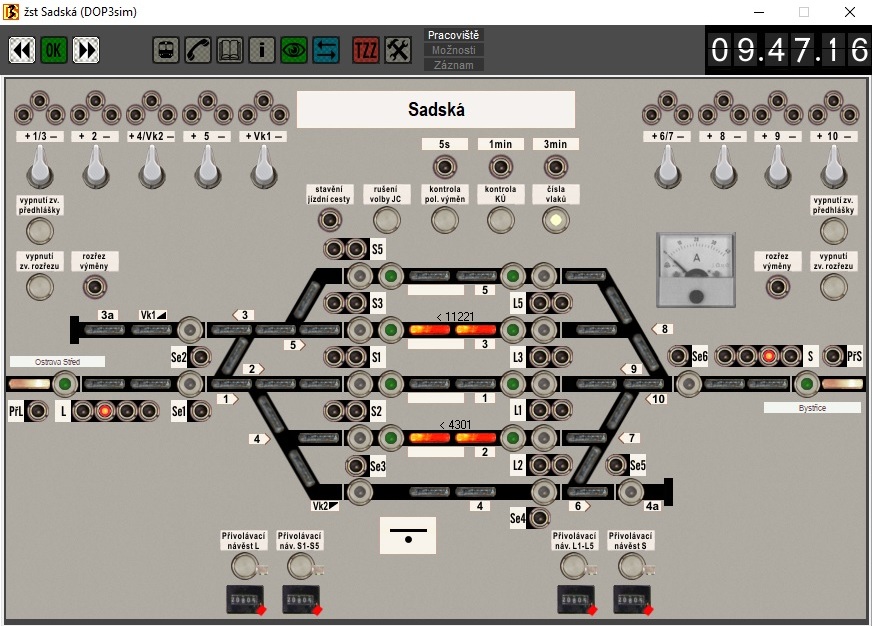
Task: Open the train icon in toolbar
Action: (166, 50)
